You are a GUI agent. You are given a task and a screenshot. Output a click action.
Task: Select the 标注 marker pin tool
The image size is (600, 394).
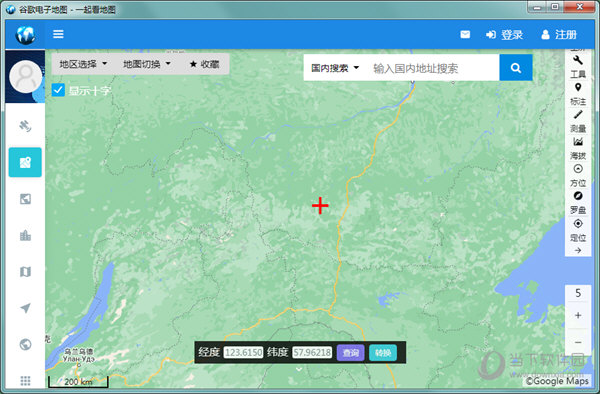click(578, 94)
